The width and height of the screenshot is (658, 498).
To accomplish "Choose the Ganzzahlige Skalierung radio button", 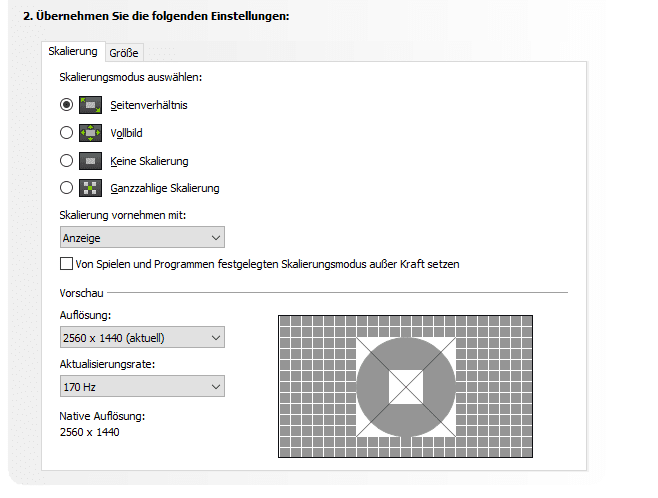I will click(66, 188).
